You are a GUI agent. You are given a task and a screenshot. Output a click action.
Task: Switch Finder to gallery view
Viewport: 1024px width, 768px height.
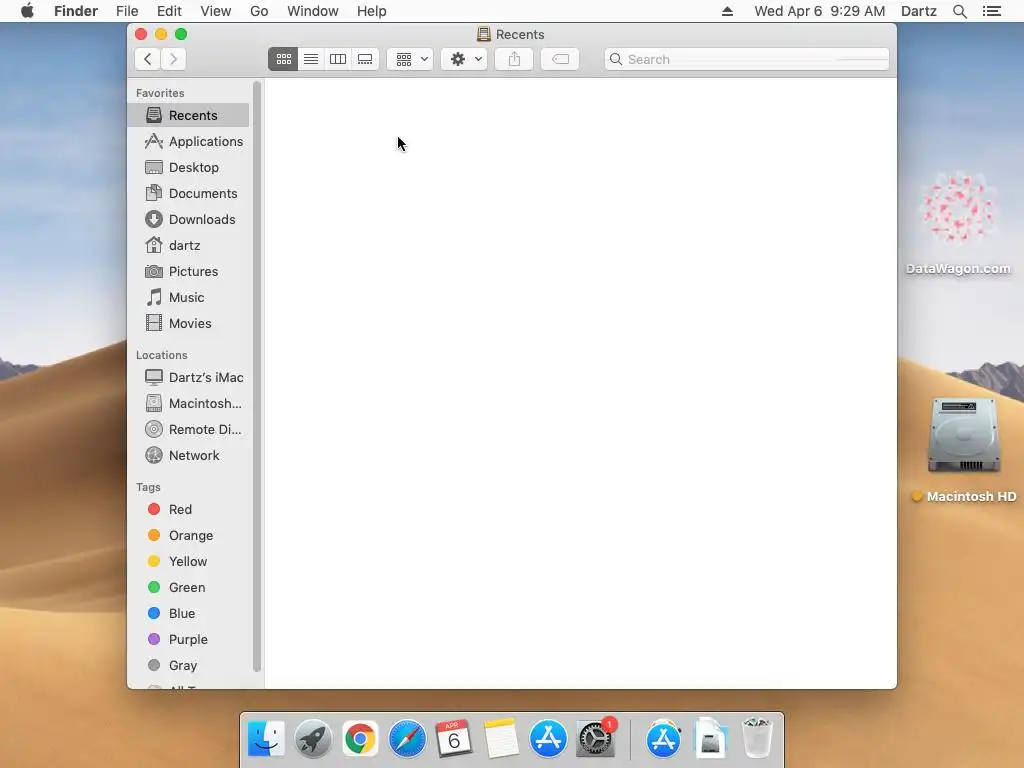[x=365, y=59]
